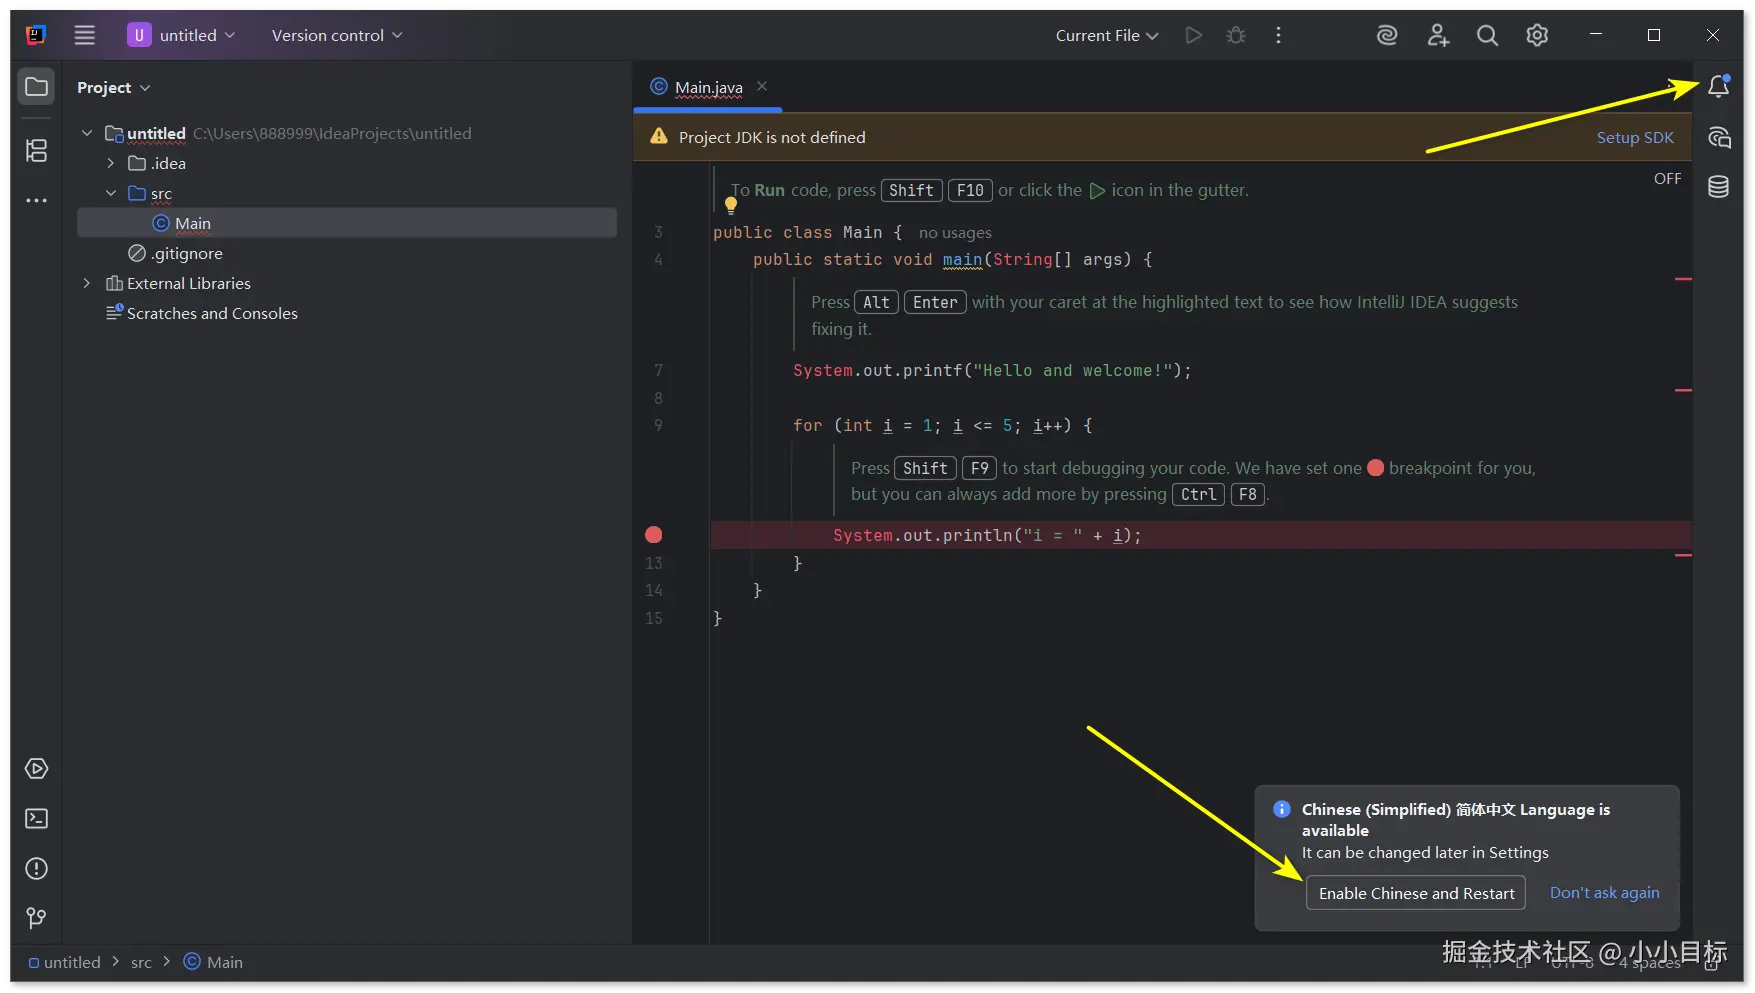This screenshot has width=1755, height=993.
Task: Click line number 13 in the gutter
Action: pyautogui.click(x=654, y=563)
